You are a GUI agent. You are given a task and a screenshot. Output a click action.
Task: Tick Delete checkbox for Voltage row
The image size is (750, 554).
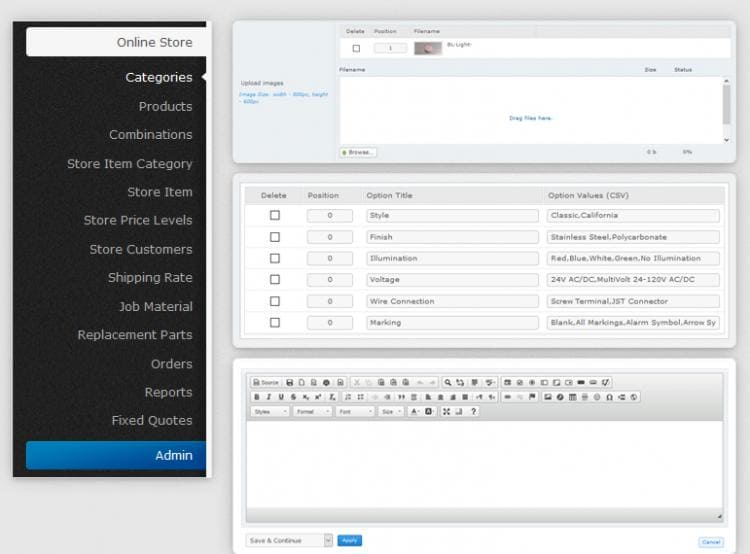coord(275,280)
